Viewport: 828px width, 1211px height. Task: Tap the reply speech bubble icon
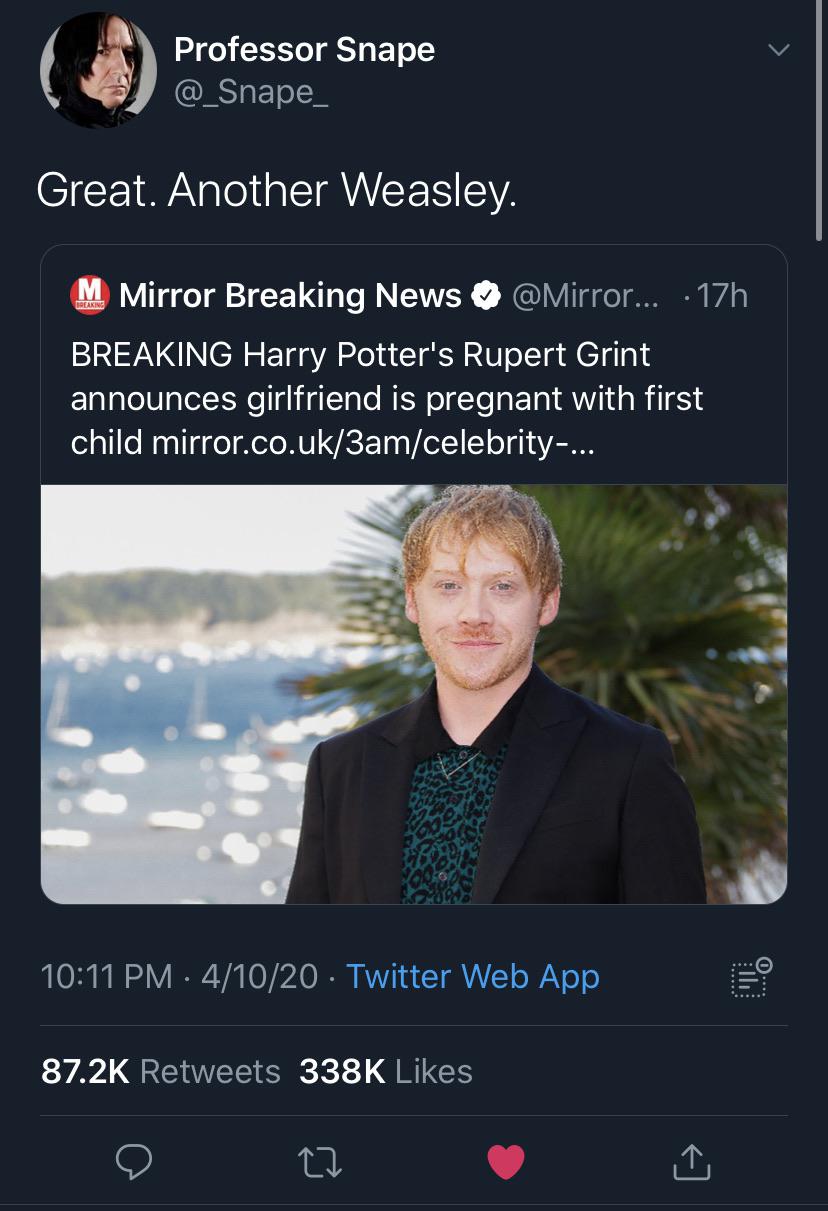pyautogui.click(x=134, y=1161)
